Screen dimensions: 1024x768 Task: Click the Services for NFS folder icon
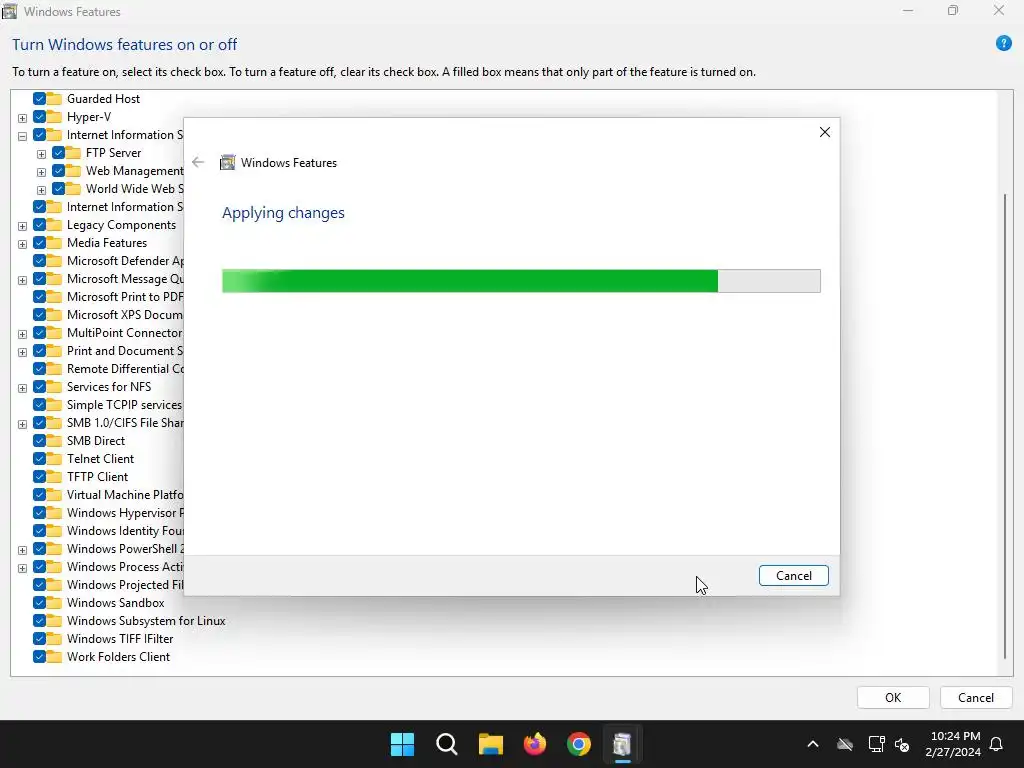pos(55,387)
